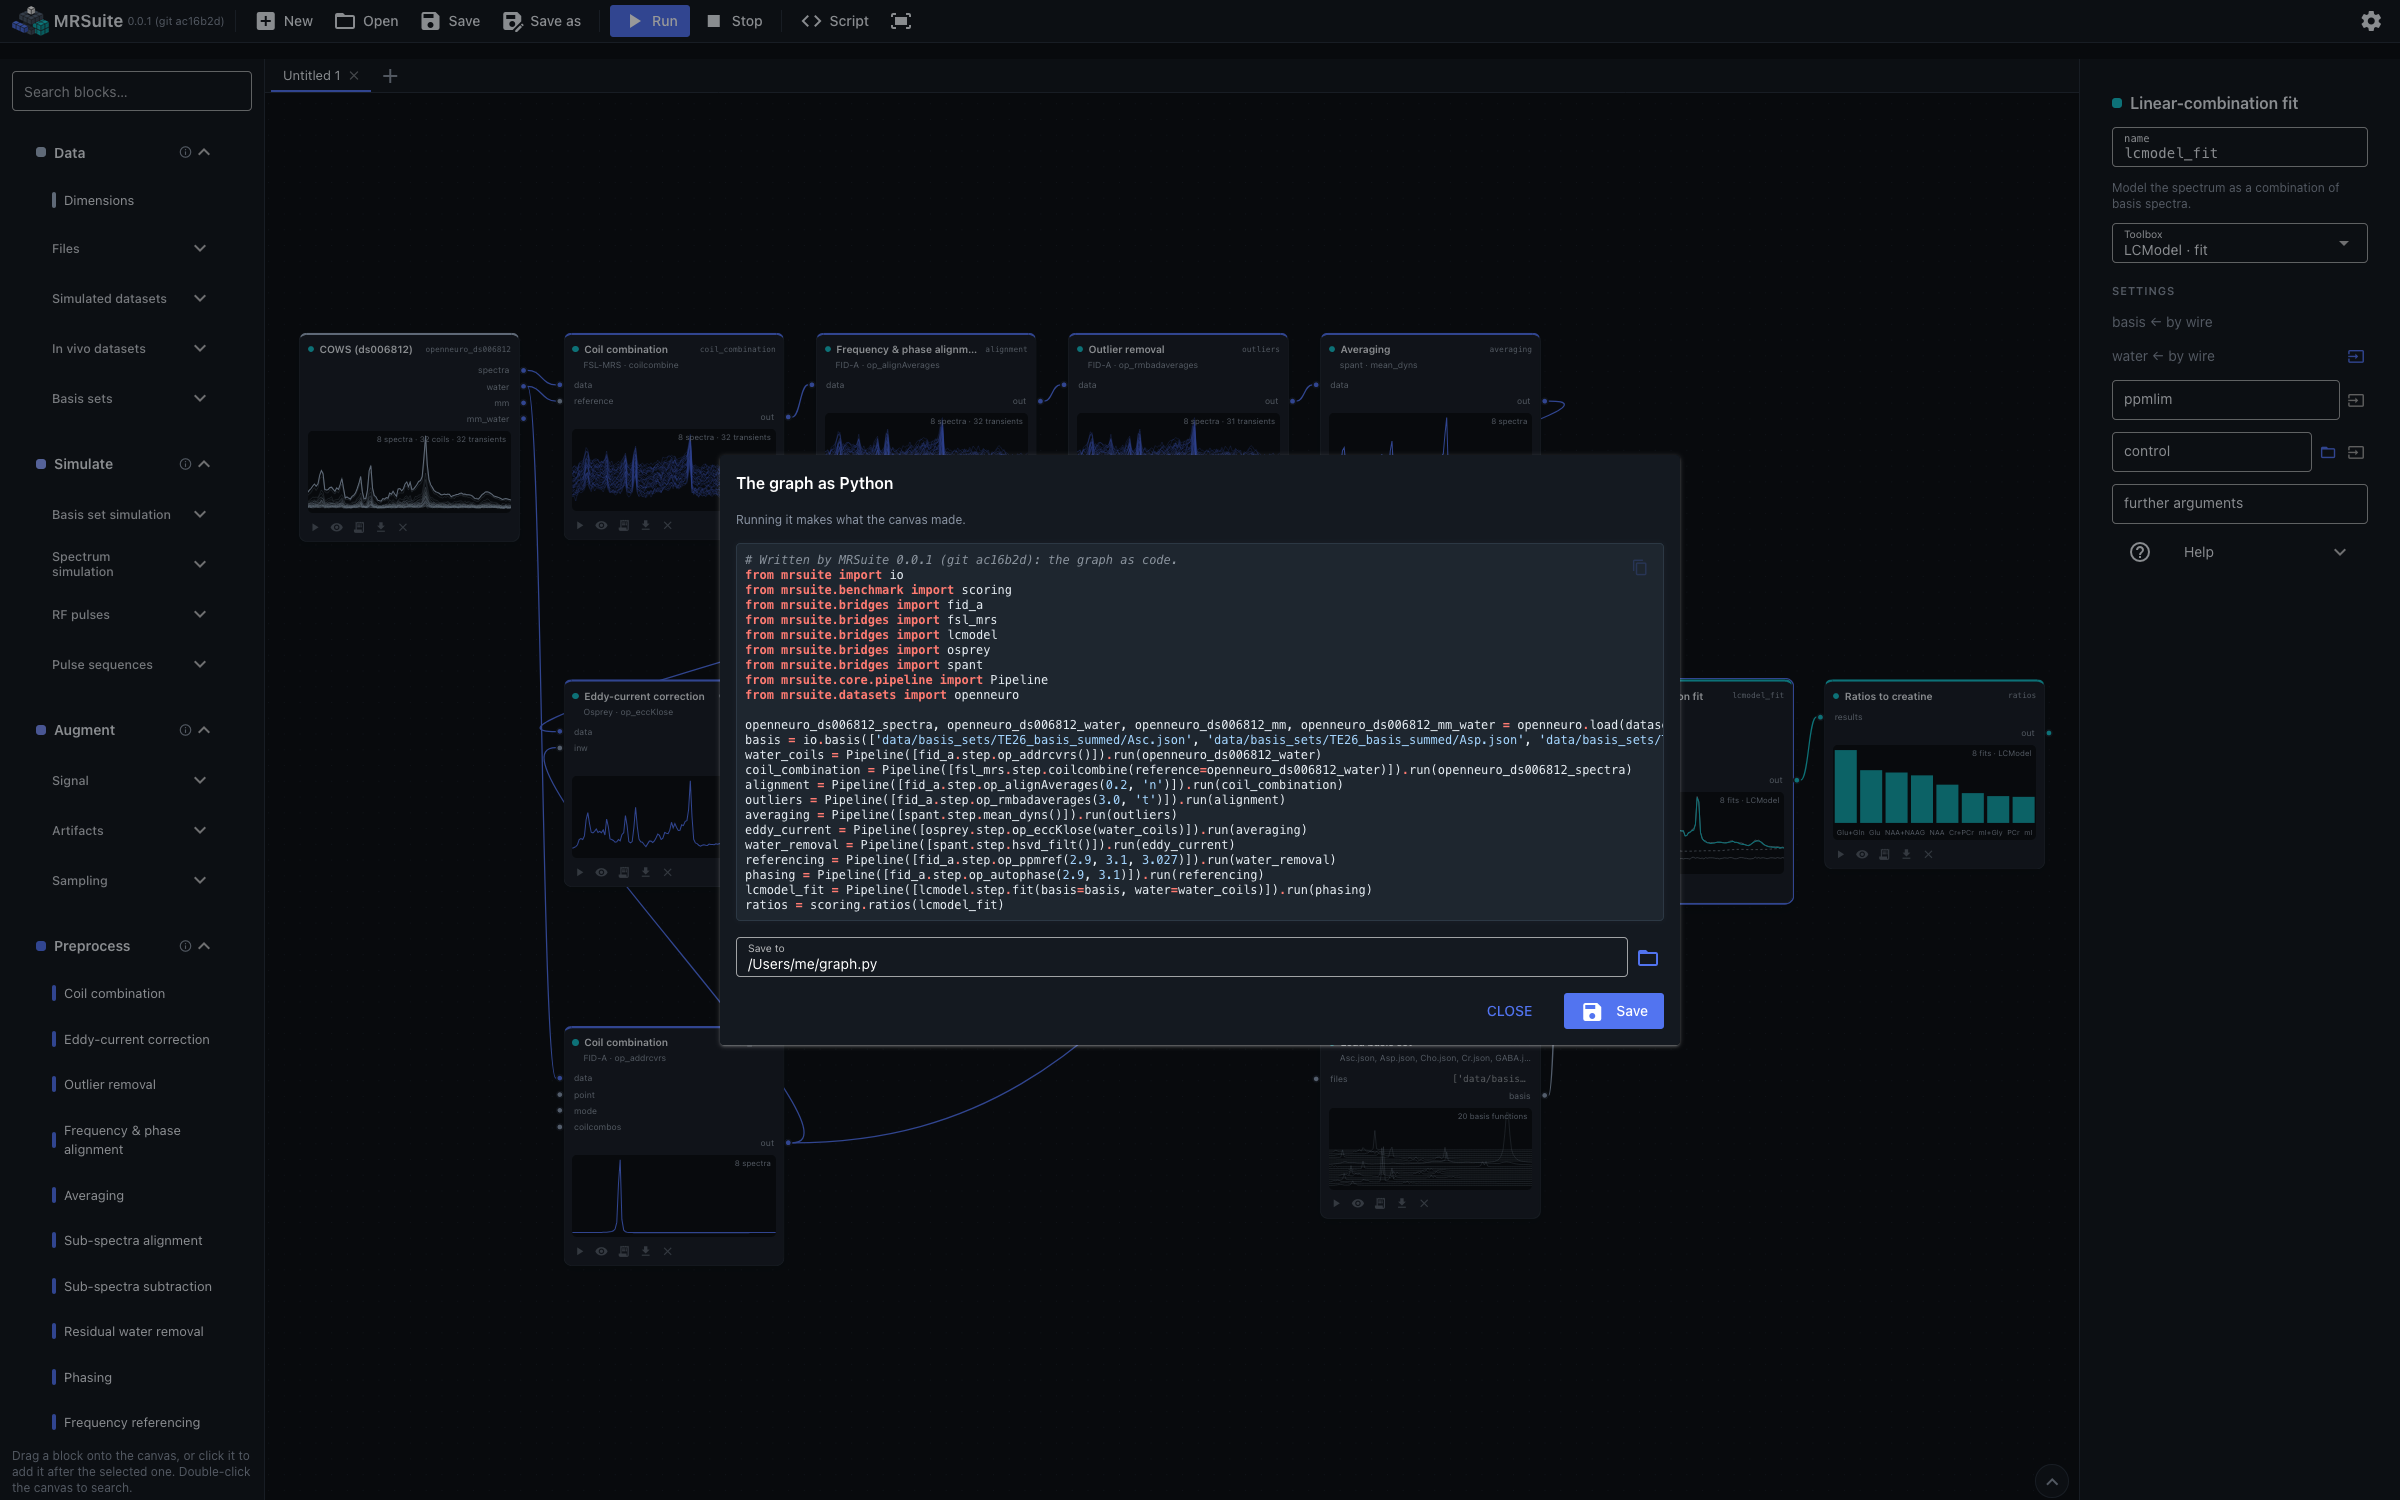This screenshot has width=2400, height=1500.
Task: Click the Stop button
Action: (735, 21)
